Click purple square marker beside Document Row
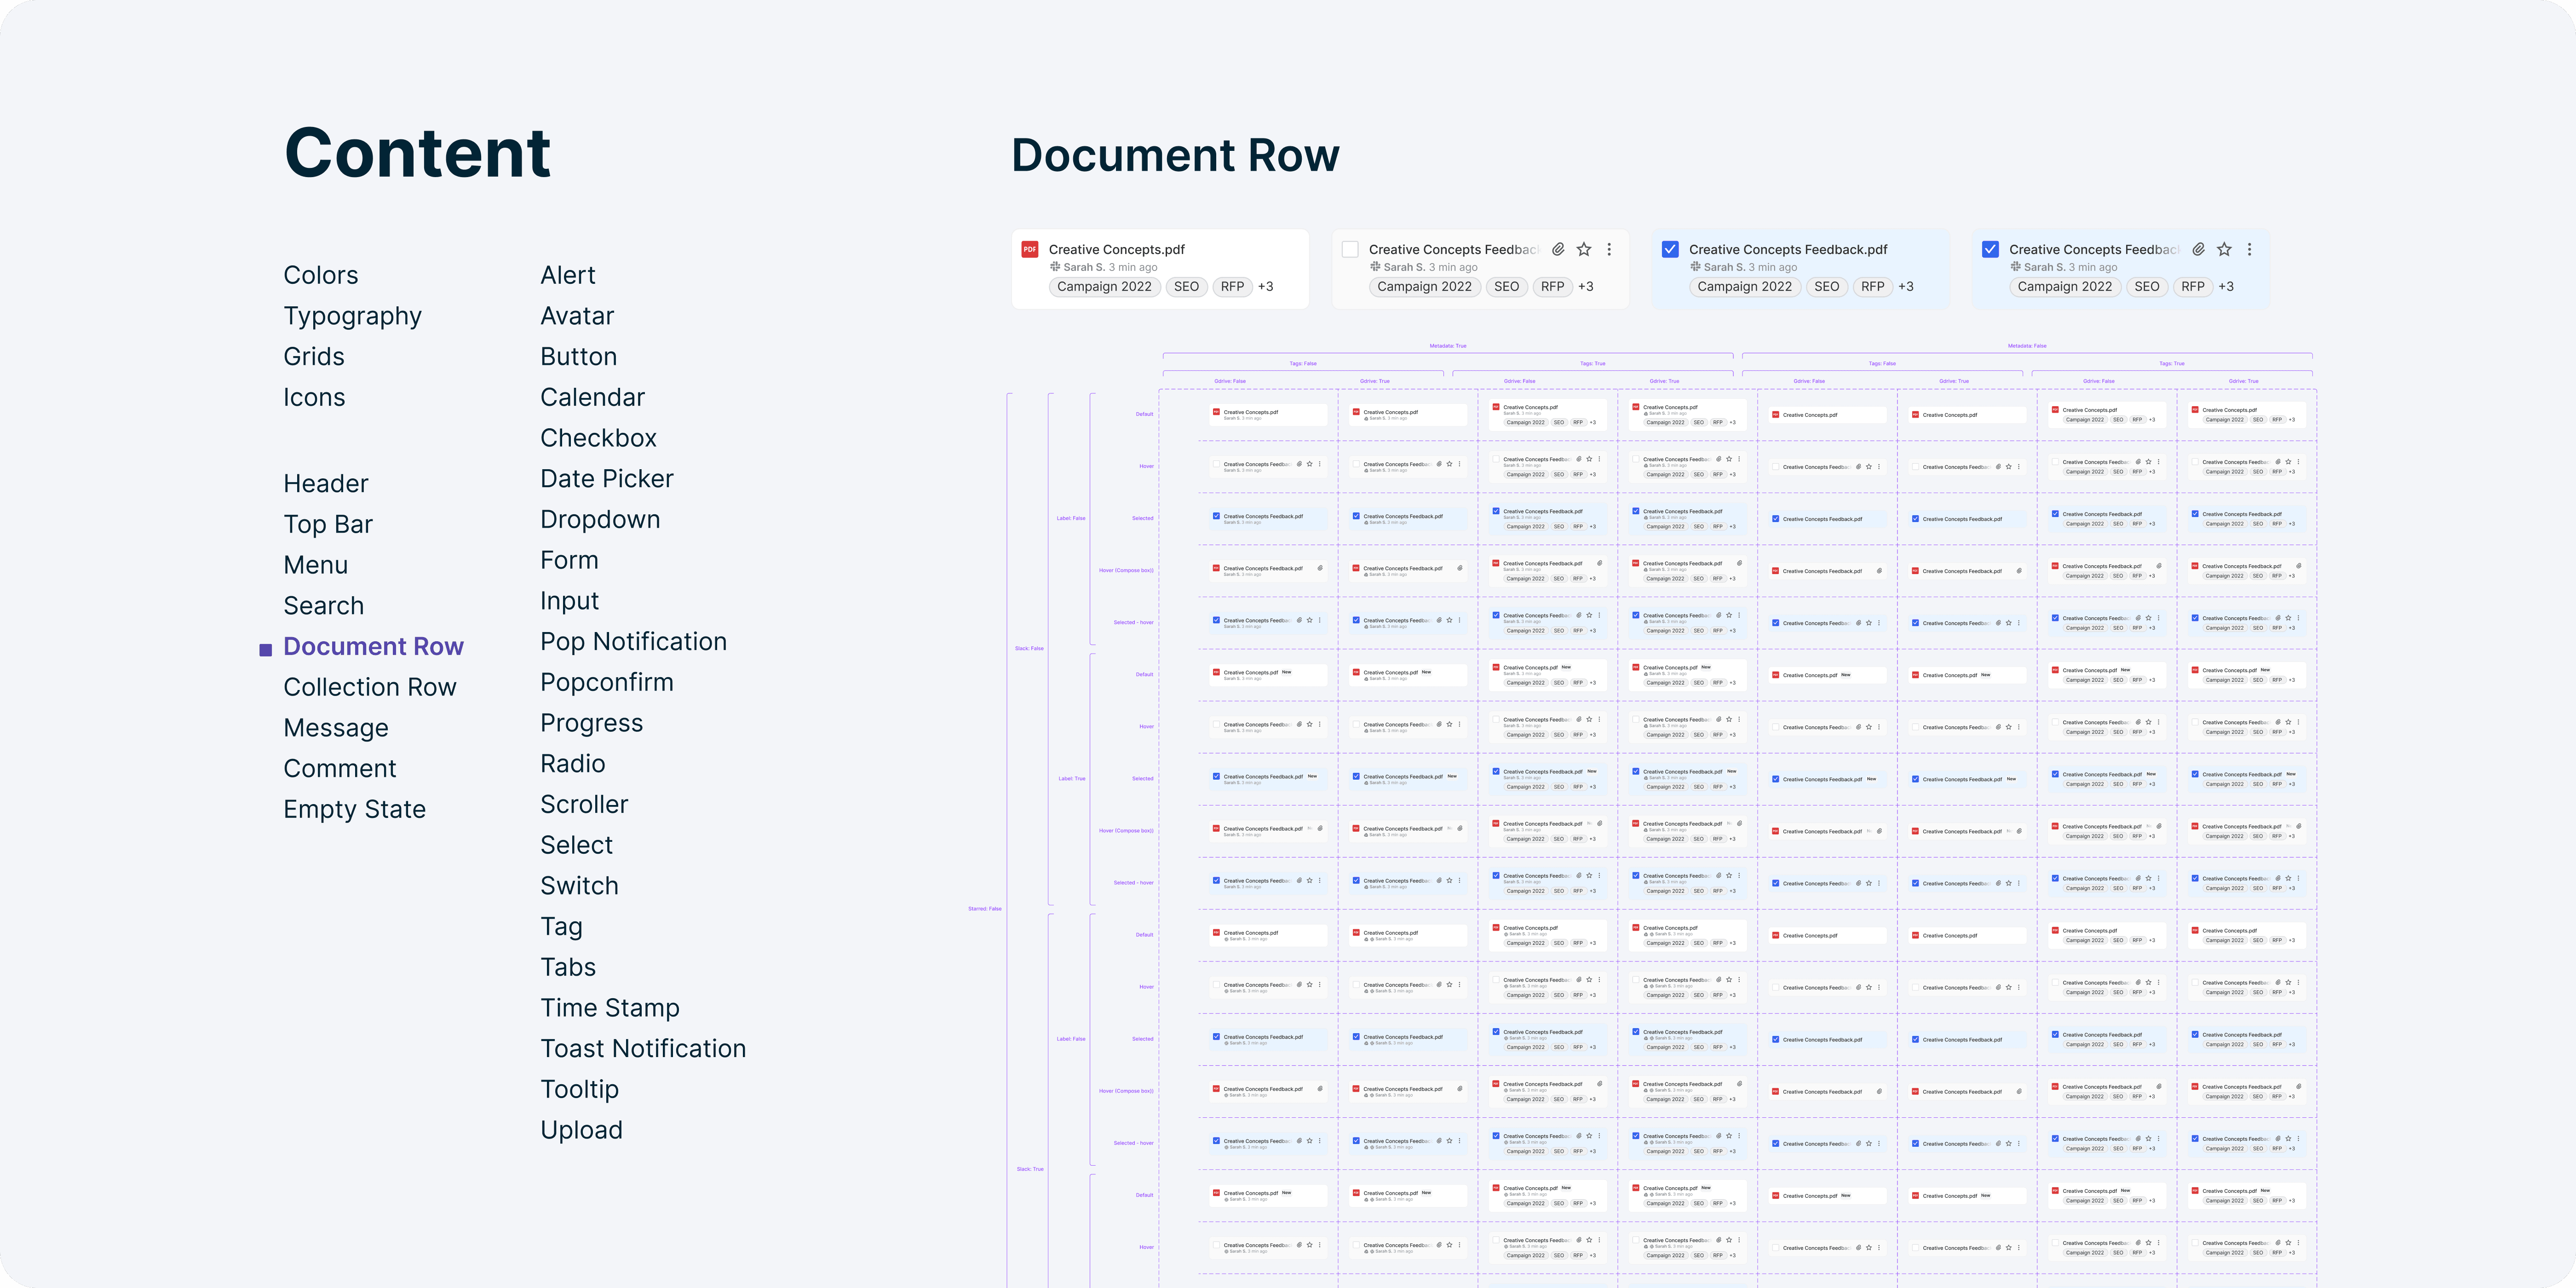Screen dimensions: 2576x1288 [266, 650]
